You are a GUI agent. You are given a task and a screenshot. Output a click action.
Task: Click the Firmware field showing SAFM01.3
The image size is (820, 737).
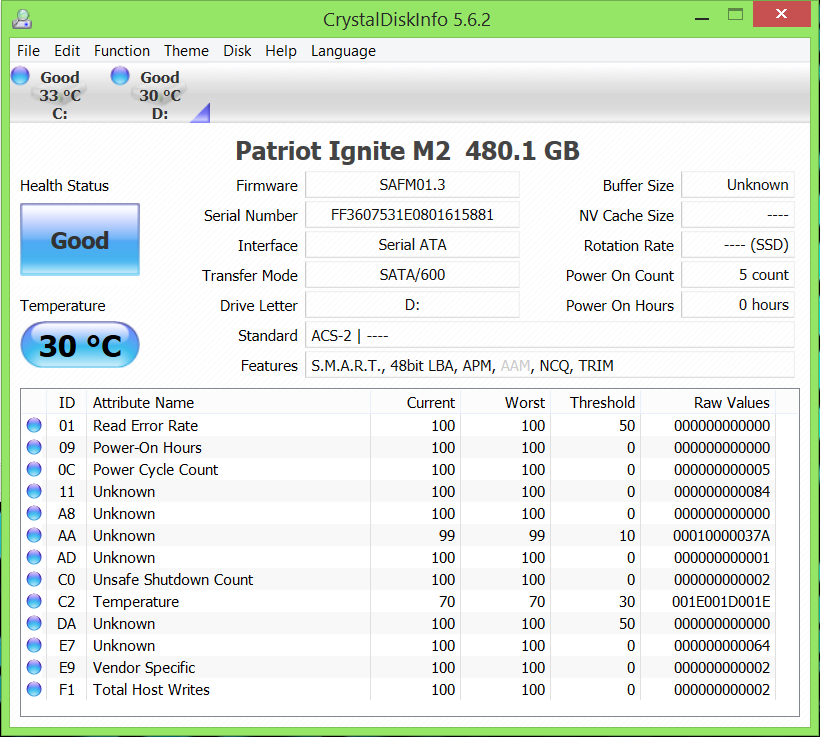pos(412,185)
